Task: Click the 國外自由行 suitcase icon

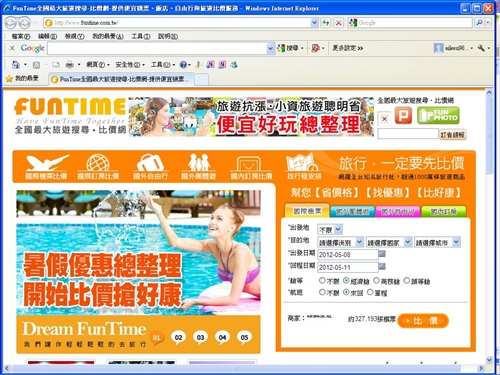Action: pos(150,166)
